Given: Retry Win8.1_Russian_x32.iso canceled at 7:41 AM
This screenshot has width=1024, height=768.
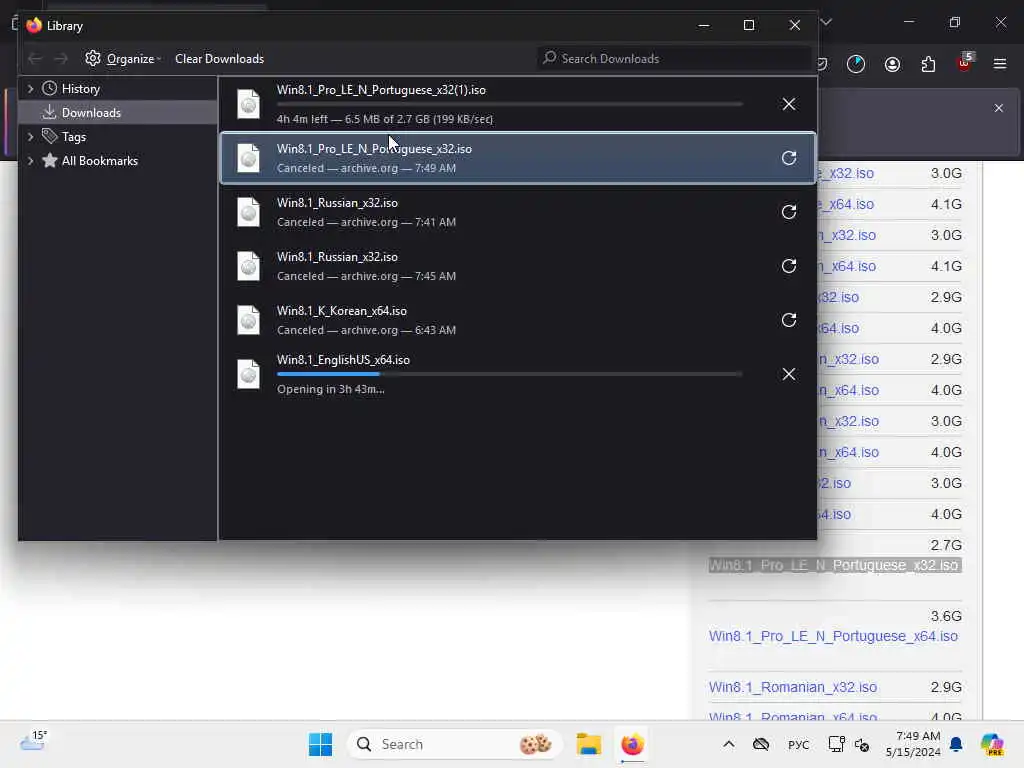Looking at the screenshot, I should click(788, 212).
